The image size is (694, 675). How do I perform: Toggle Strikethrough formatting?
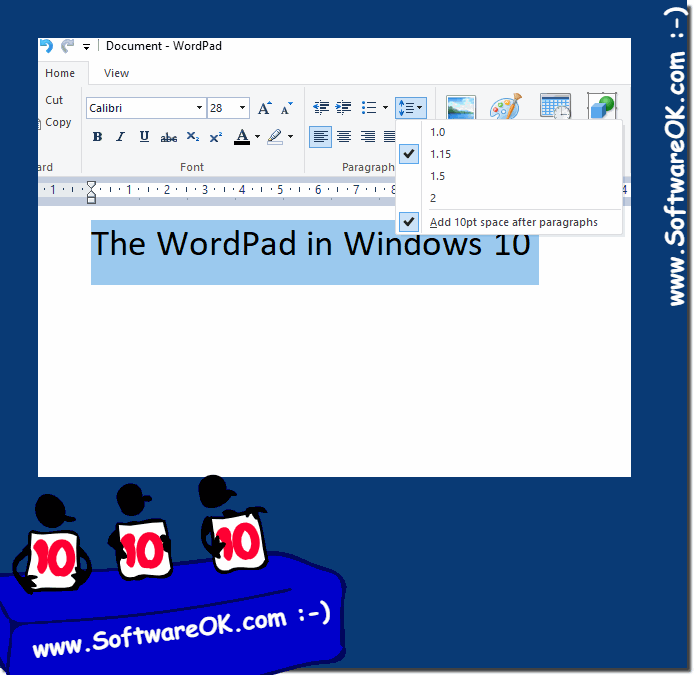[169, 137]
